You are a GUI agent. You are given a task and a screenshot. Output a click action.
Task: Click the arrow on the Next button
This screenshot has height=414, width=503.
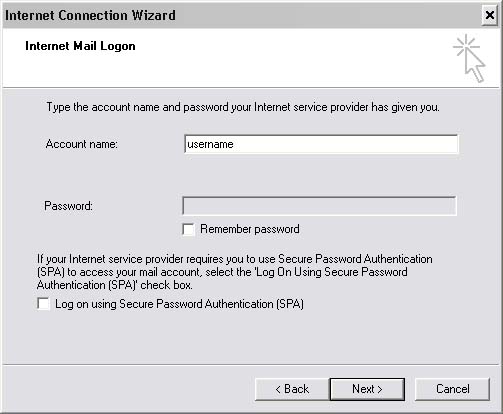coord(380,389)
